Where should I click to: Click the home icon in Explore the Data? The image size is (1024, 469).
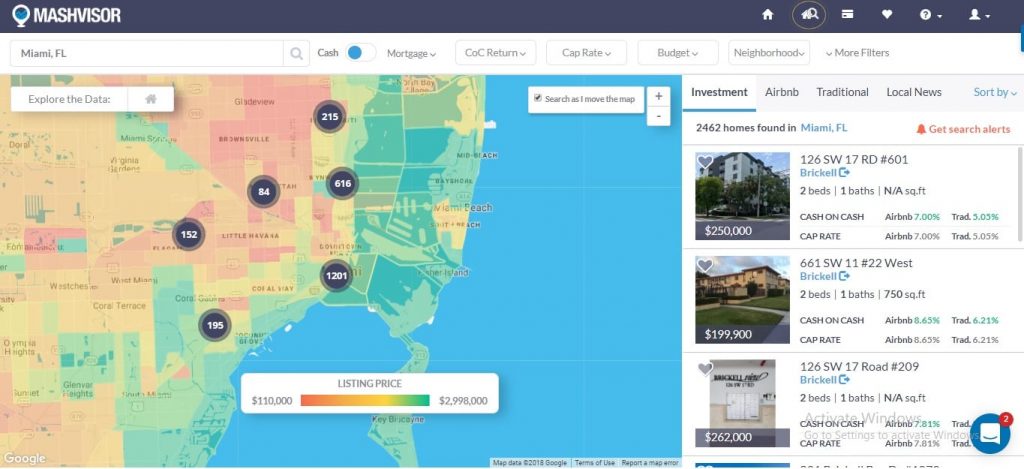(x=151, y=99)
